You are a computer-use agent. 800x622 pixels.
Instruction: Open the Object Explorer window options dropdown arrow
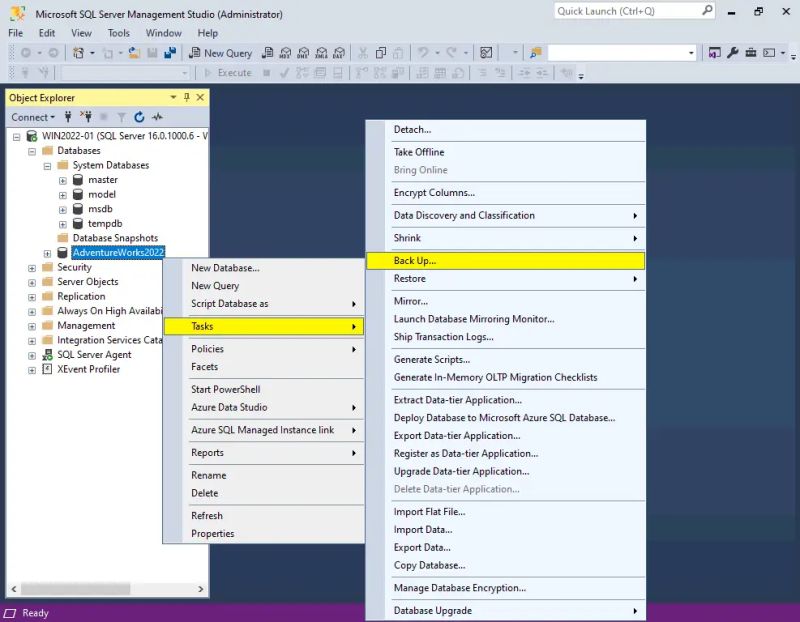172,97
